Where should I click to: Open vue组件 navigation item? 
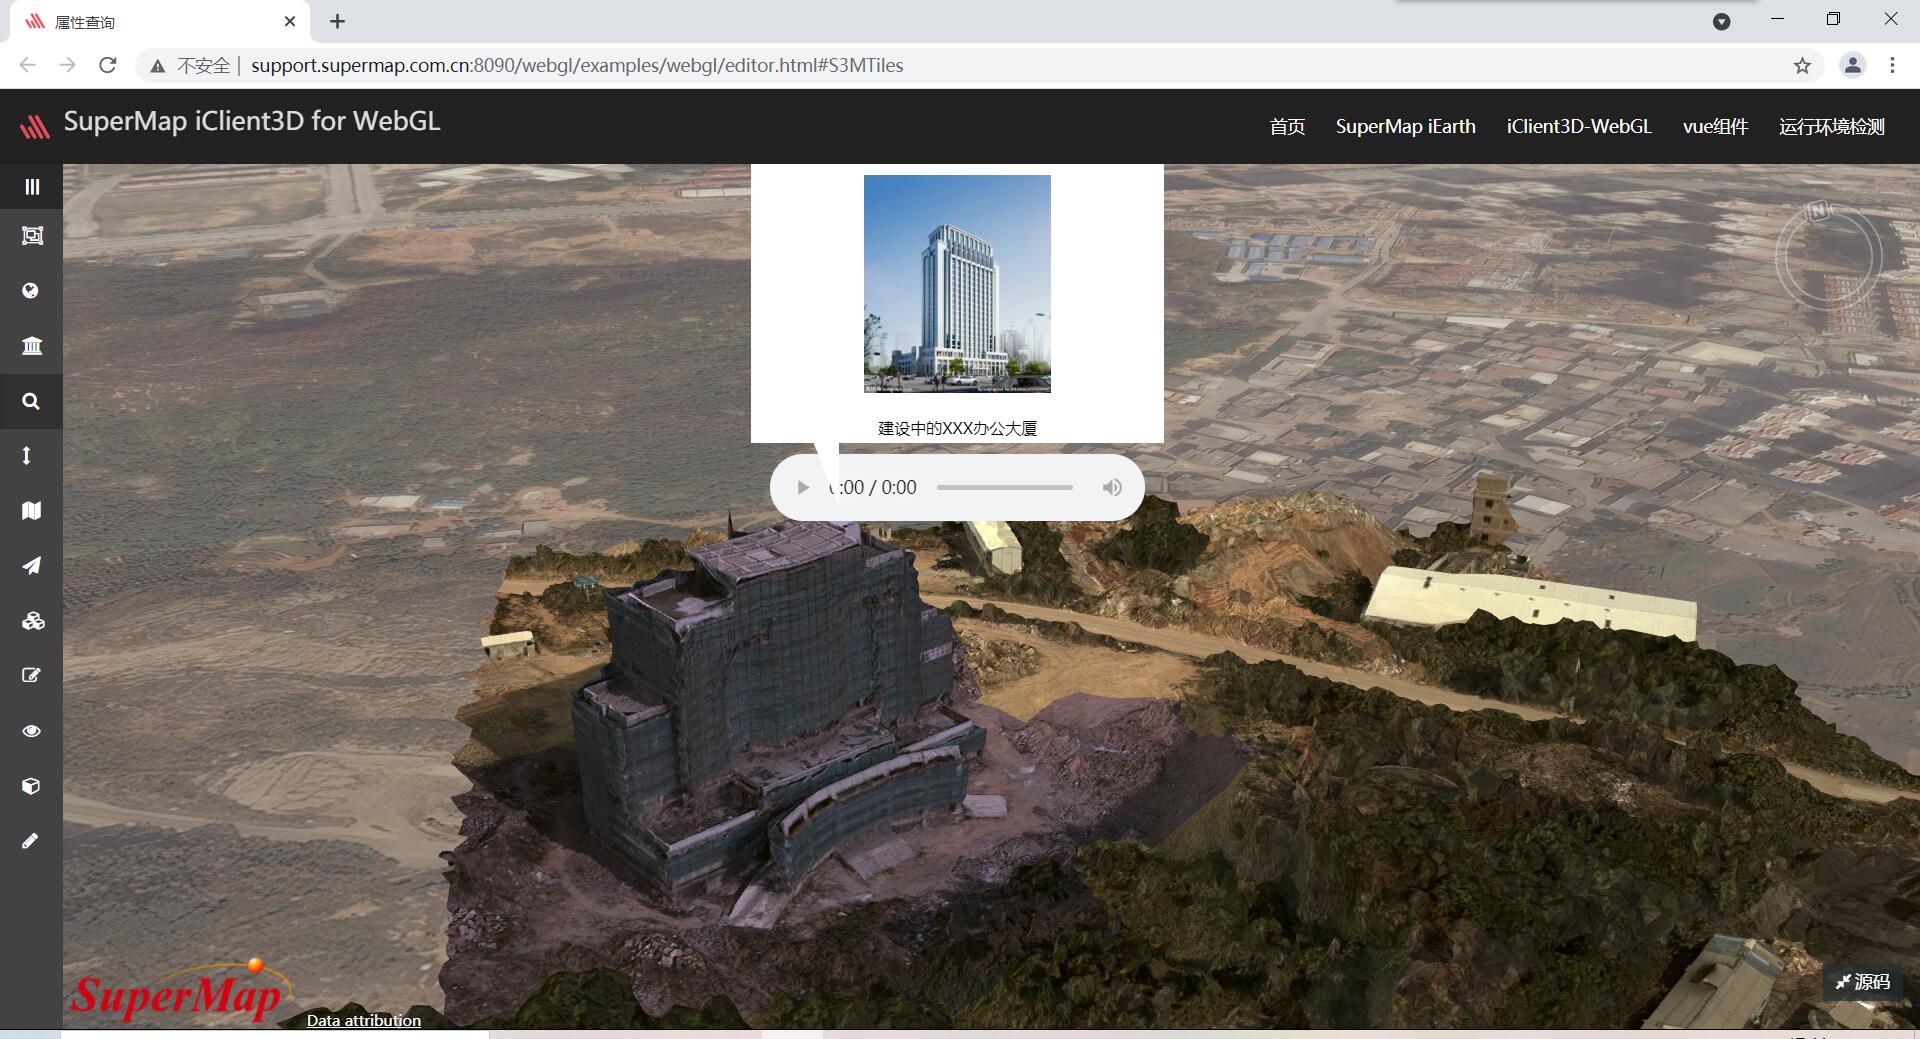[1715, 127]
